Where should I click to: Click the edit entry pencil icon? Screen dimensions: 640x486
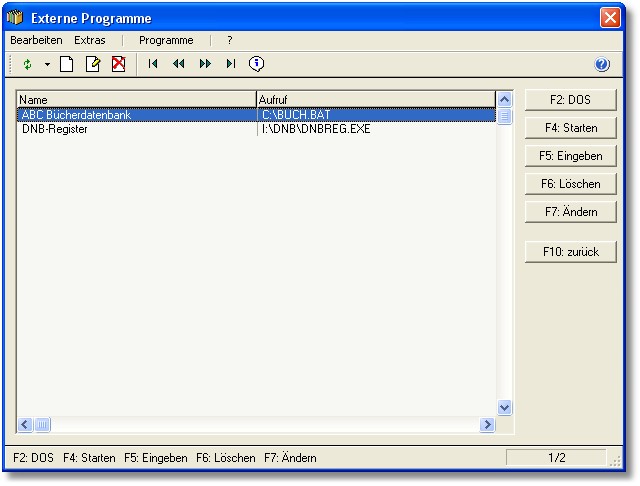[x=93, y=64]
